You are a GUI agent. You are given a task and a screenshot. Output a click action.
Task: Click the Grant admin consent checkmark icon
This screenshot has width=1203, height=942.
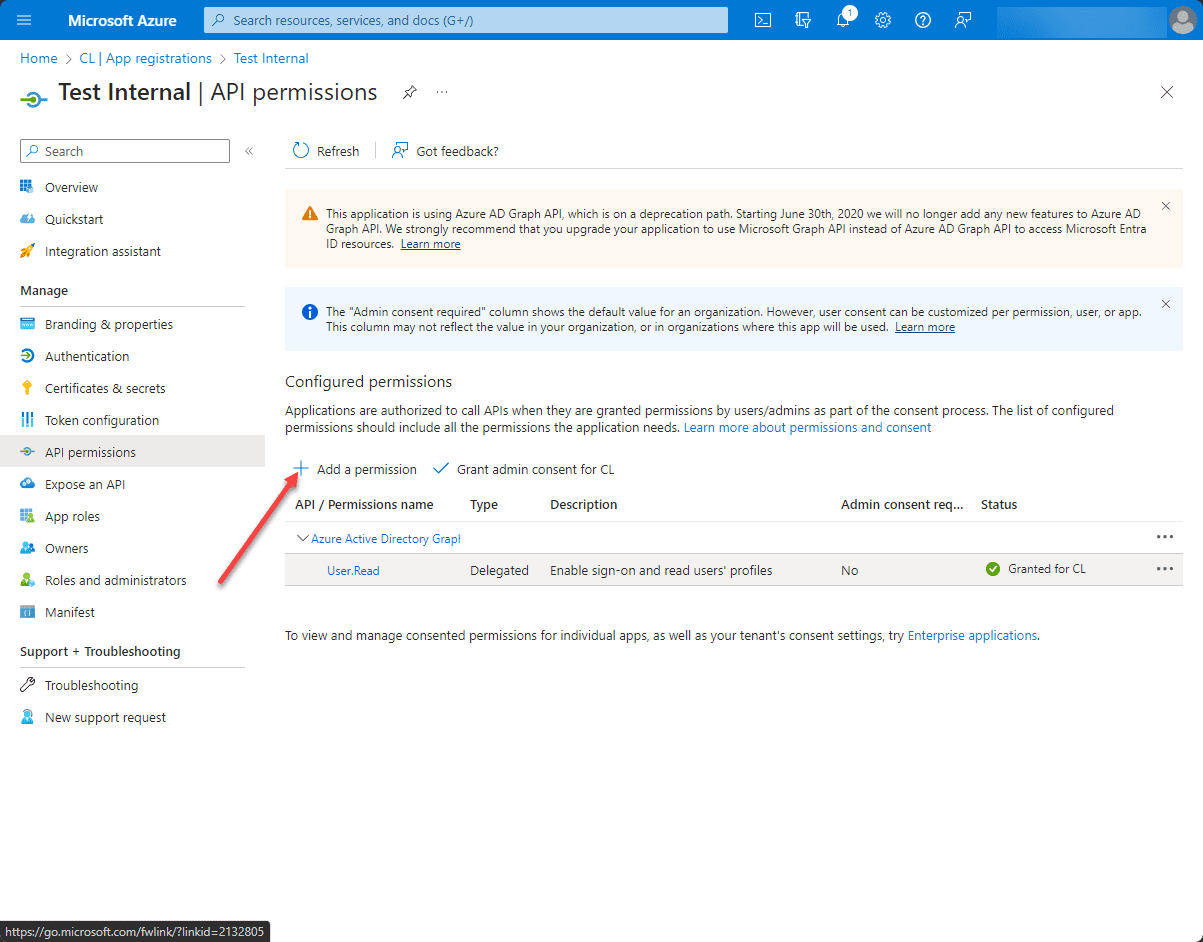point(441,469)
